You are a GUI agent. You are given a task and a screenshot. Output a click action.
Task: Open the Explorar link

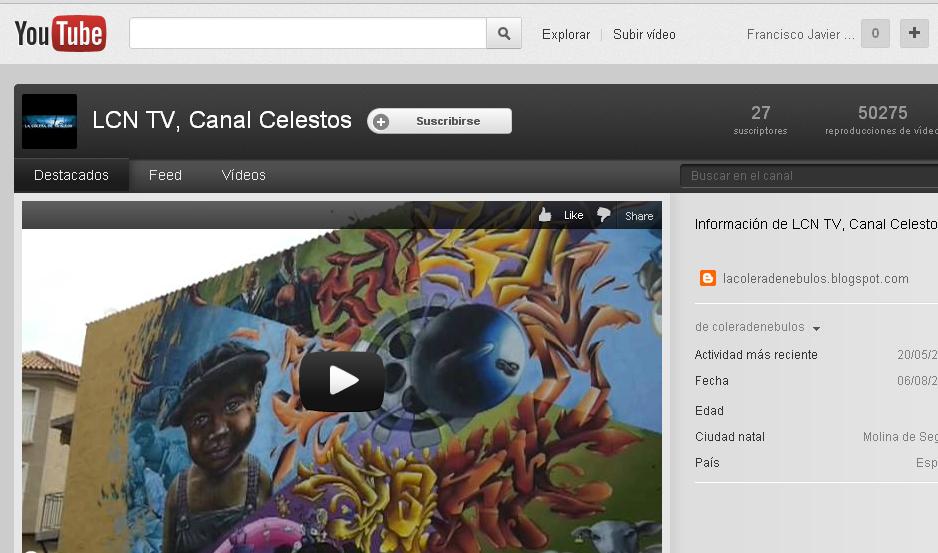click(x=566, y=35)
